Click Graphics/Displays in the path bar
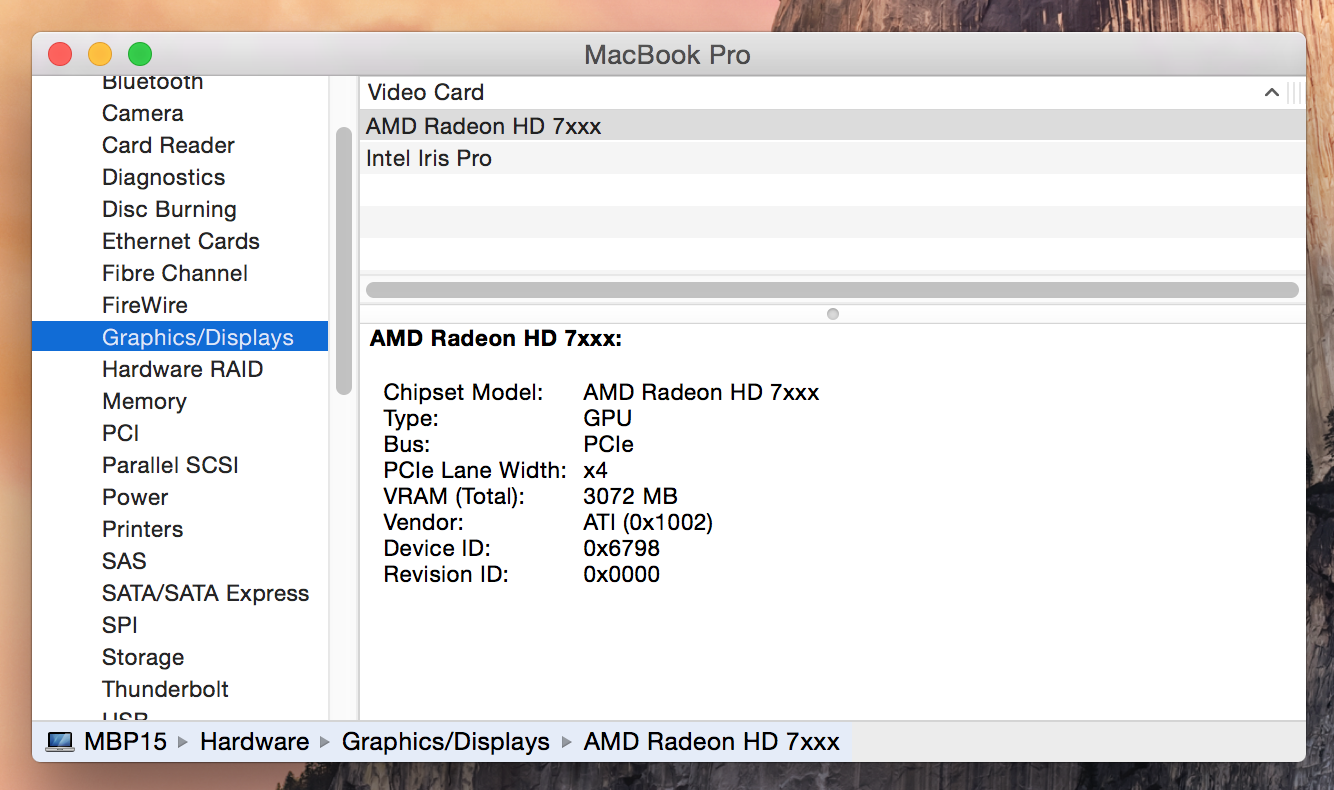This screenshot has height=790, width=1334. tap(445, 742)
